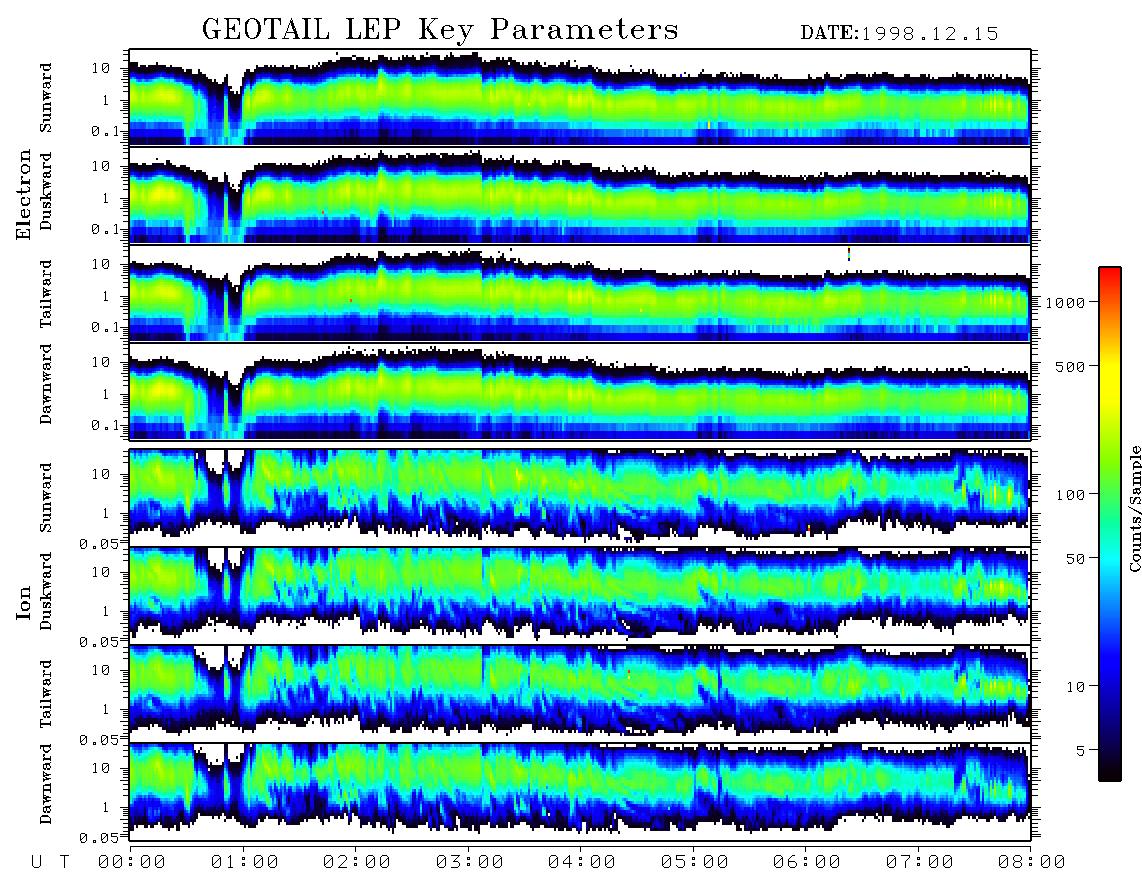Select the 00:00 time tick label
Viewport: 1142px width, 880px height.
click(x=132, y=863)
